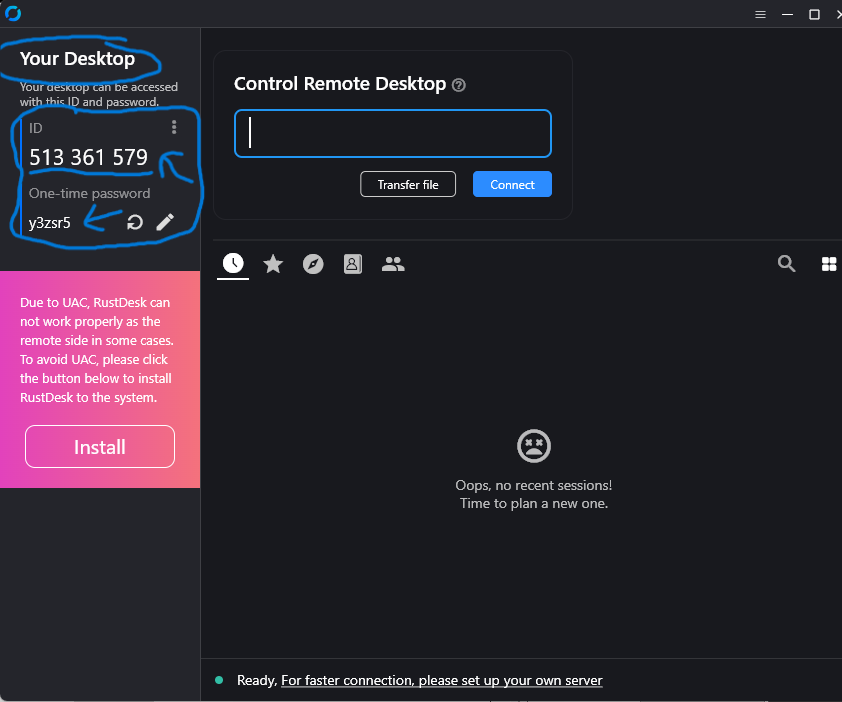Click the help icon beside Control Remote Desktop
842x702 pixels.
point(459,85)
